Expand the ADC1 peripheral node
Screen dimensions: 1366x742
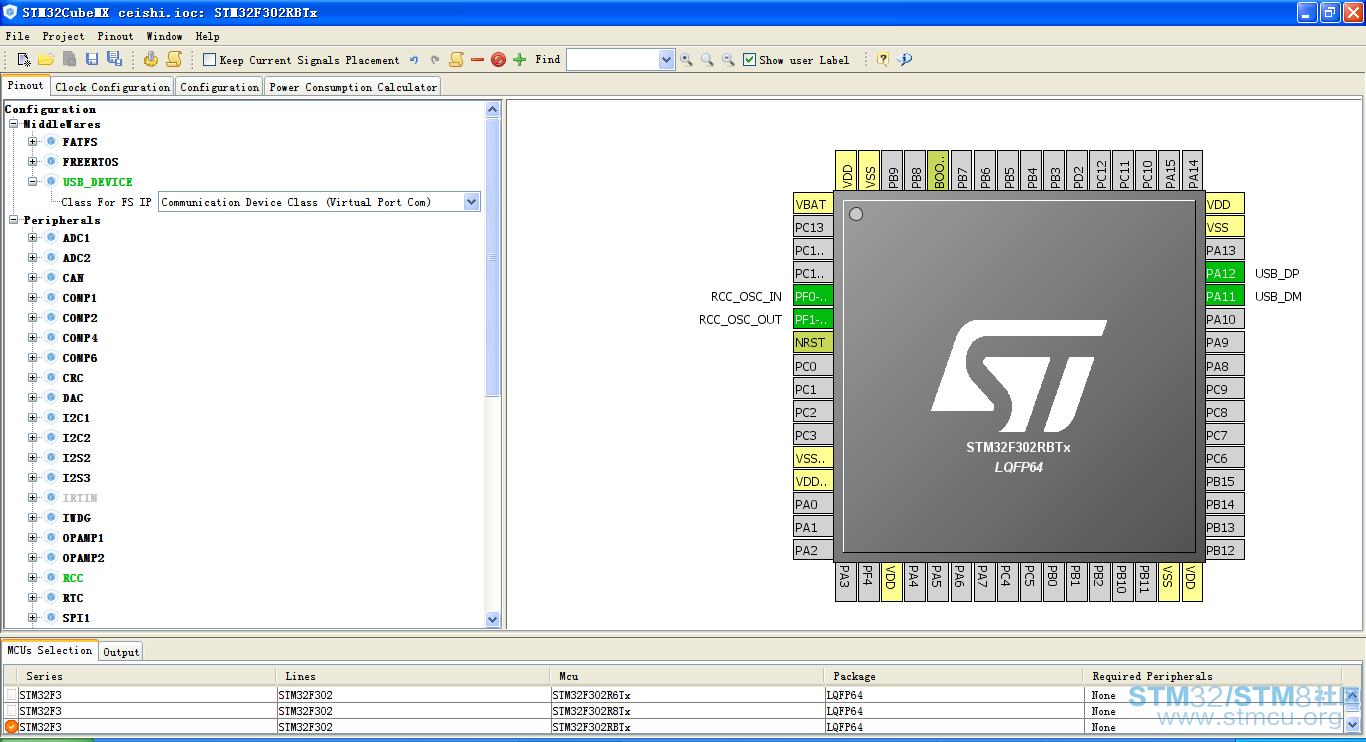(33, 238)
